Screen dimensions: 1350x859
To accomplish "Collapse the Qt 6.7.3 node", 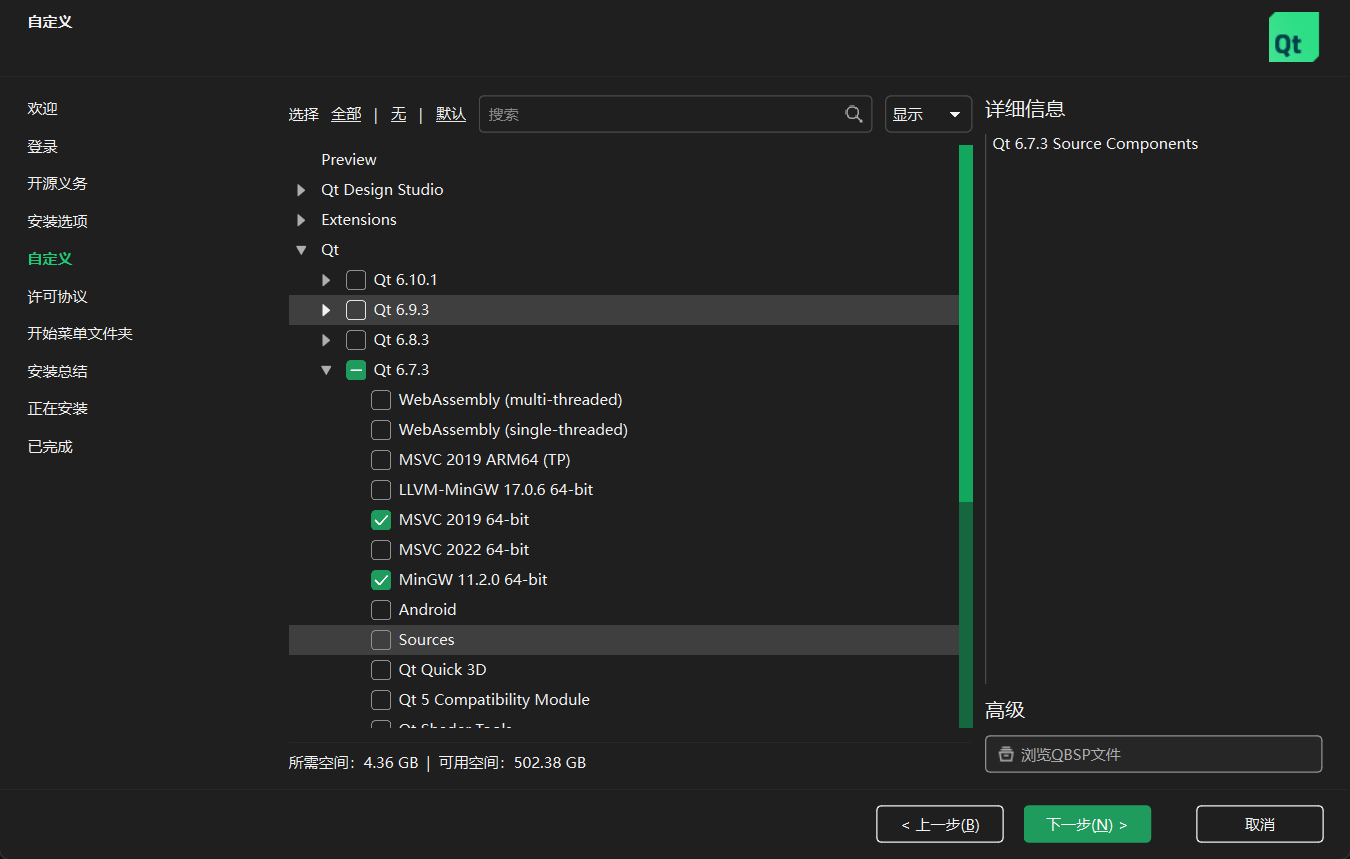I will pos(326,370).
